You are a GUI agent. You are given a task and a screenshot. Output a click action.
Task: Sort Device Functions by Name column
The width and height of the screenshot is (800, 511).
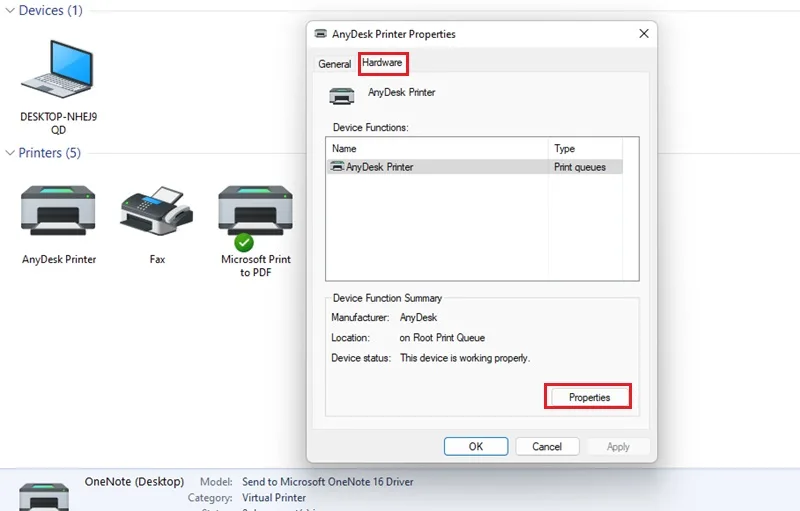pyautogui.click(x=437, y=148)
